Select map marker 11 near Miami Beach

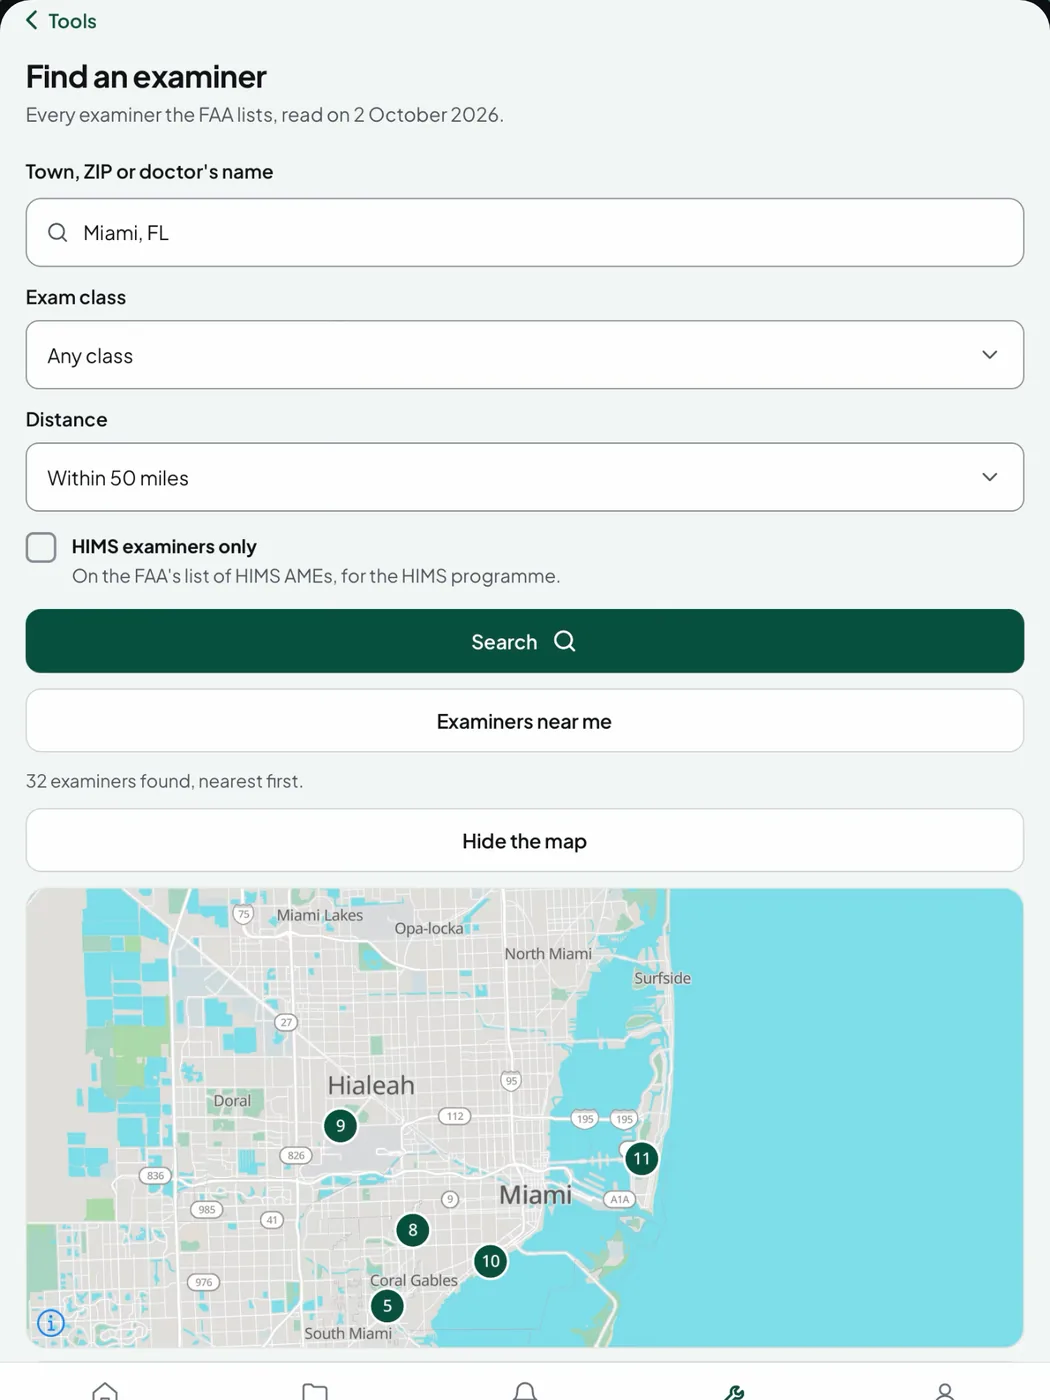pyautogui.click(x=642, y=1159)
